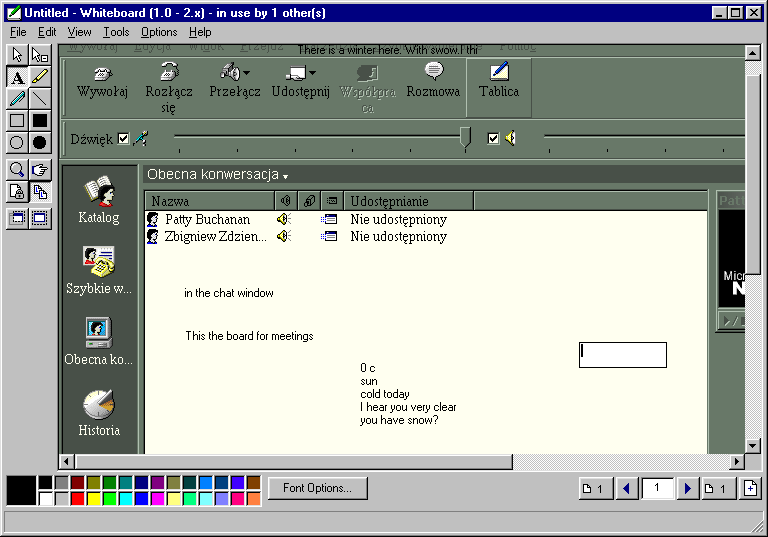Open the Options menu
Image resolution: width=768 pixels, height=537 pixels.
pyautogui.click(x=159, y=32)
